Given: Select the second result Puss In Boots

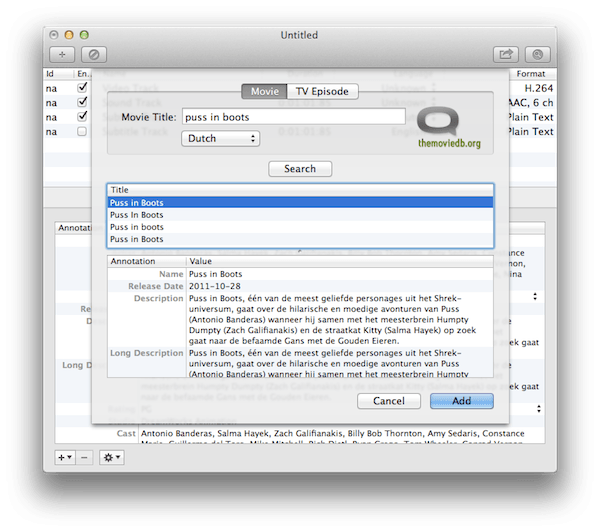Looking at the screenshot, I should pyautogui.click(x=300, y=215).
